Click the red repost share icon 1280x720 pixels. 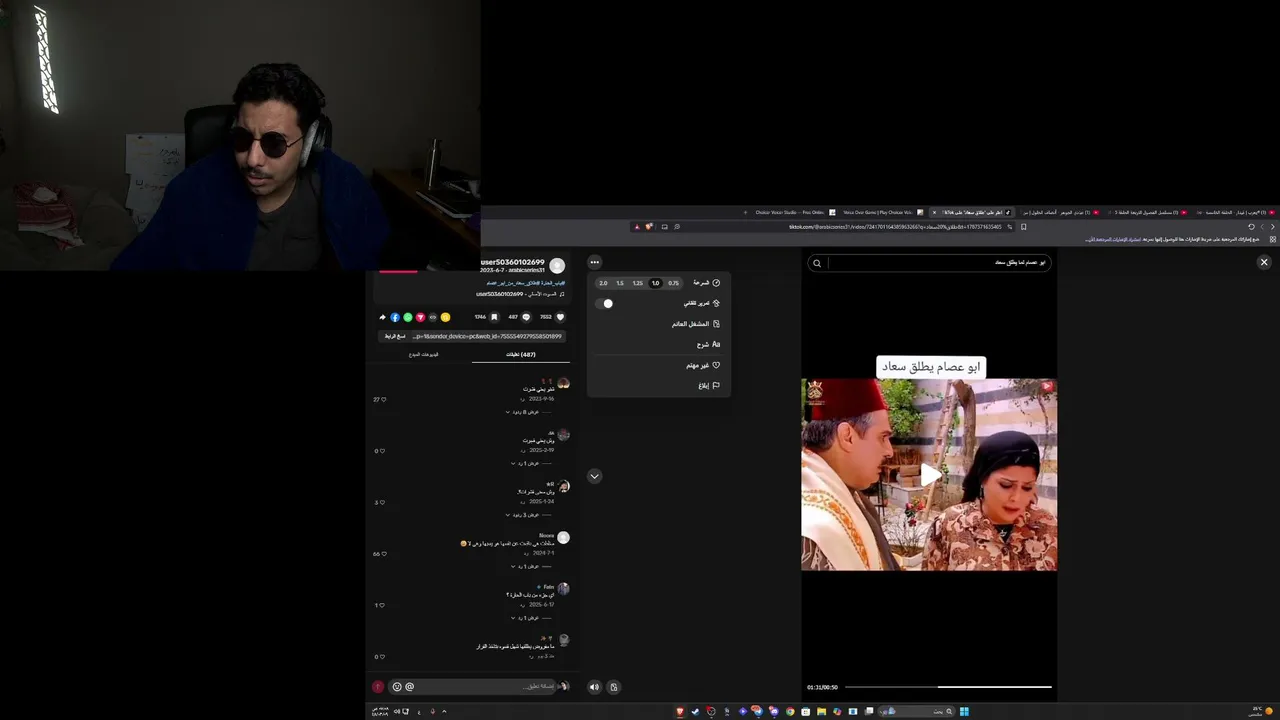[420, 317]
